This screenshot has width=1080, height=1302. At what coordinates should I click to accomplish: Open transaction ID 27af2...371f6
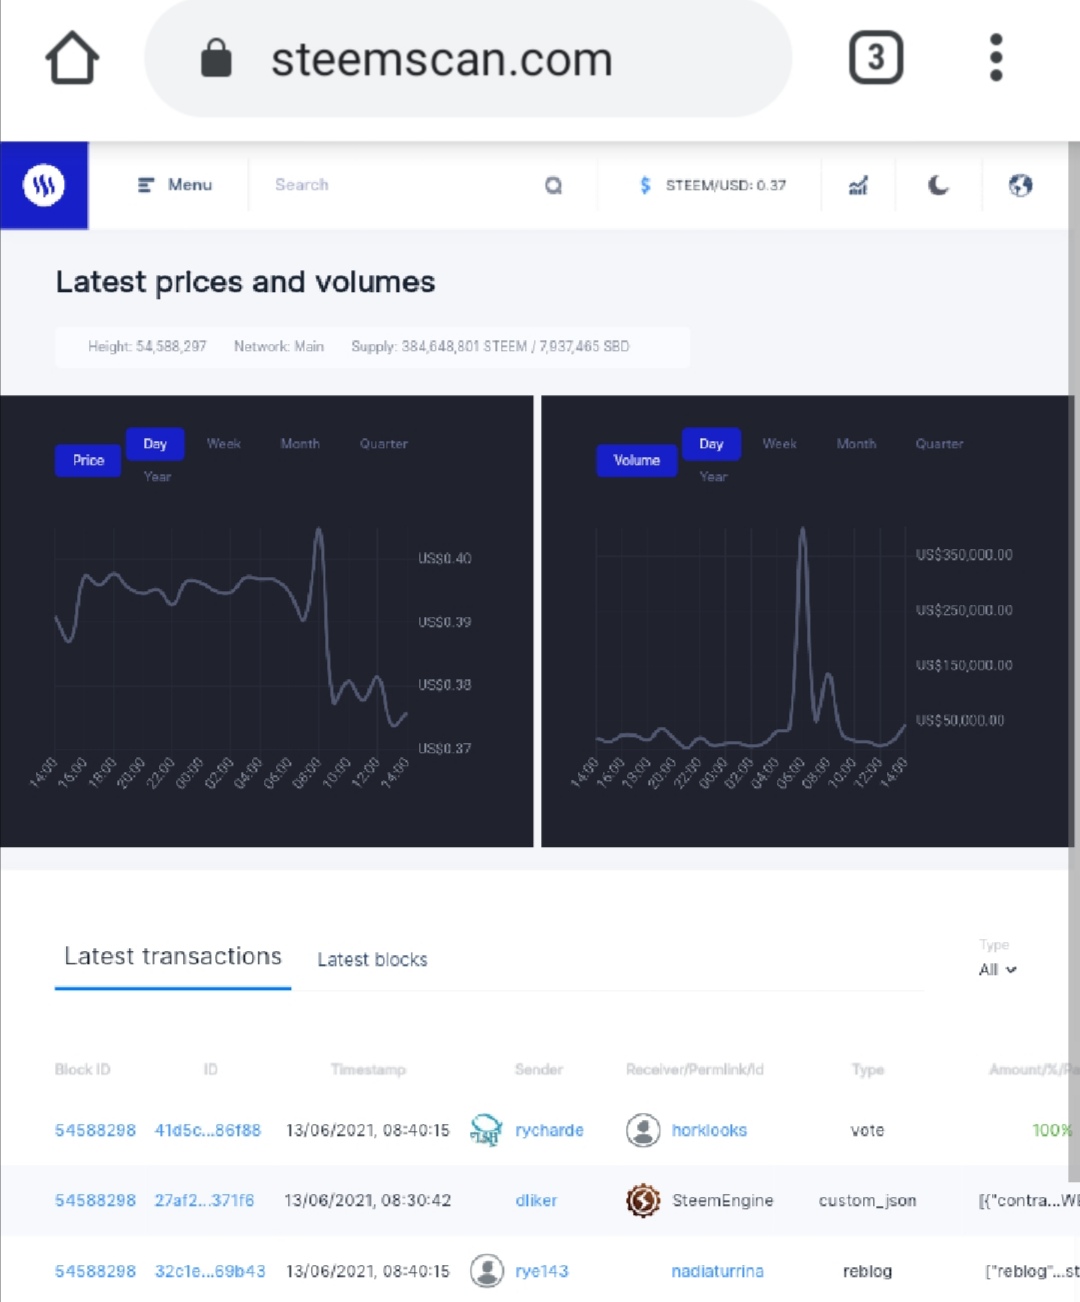pyautogui.click(x=204, y=1201)
